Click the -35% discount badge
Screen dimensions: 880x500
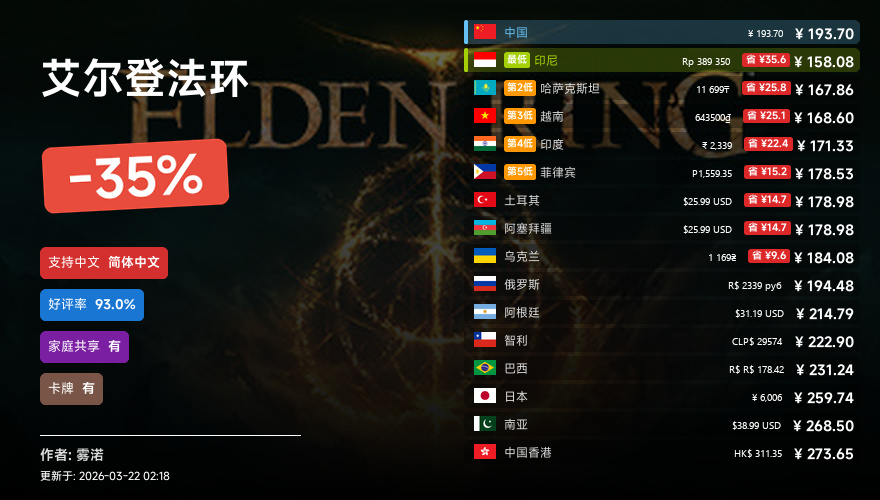pyautogui.click(x=135, y=176)
